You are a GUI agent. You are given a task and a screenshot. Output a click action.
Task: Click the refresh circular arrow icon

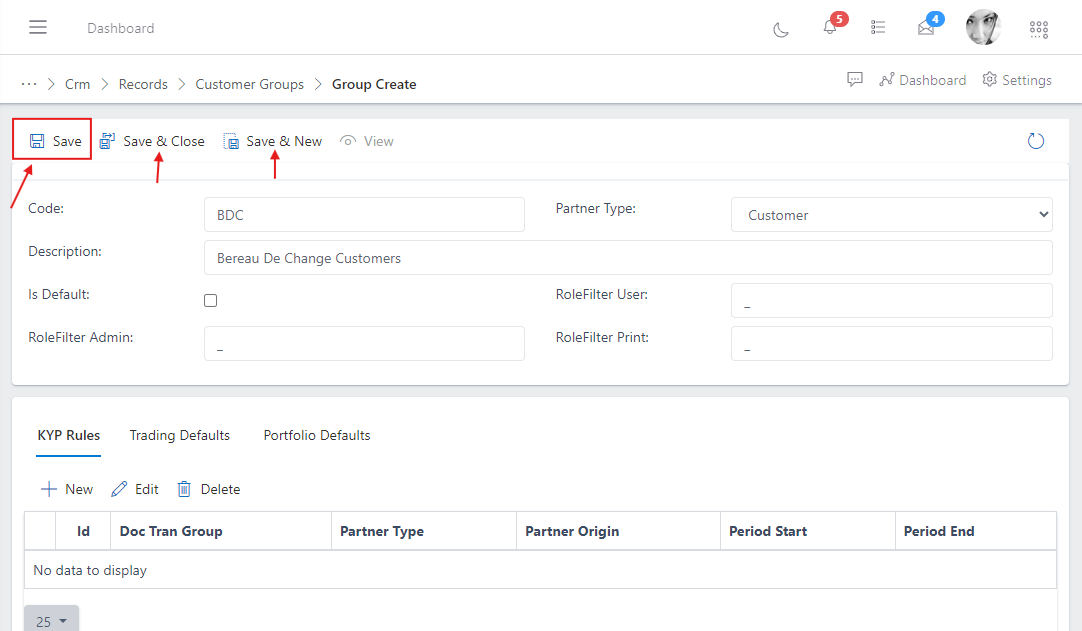(x=1035, y=140)
